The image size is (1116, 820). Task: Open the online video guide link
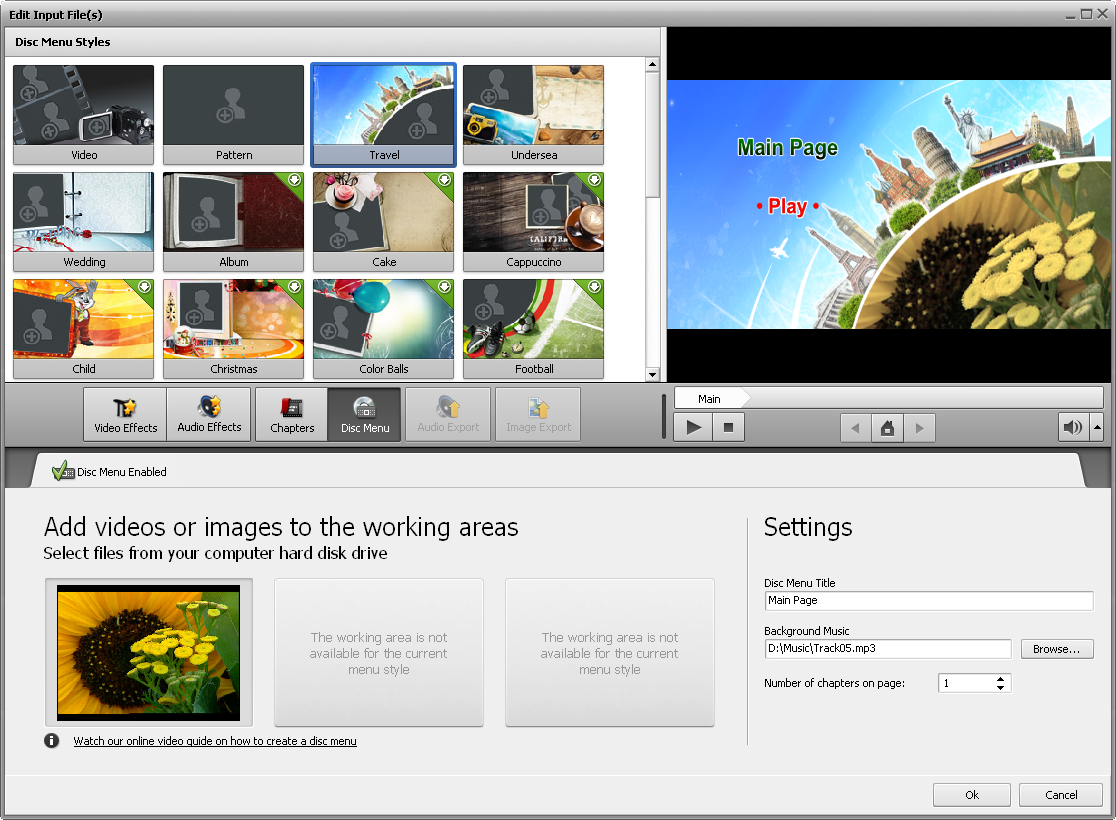pyautogui.click(x=215, y=741)
